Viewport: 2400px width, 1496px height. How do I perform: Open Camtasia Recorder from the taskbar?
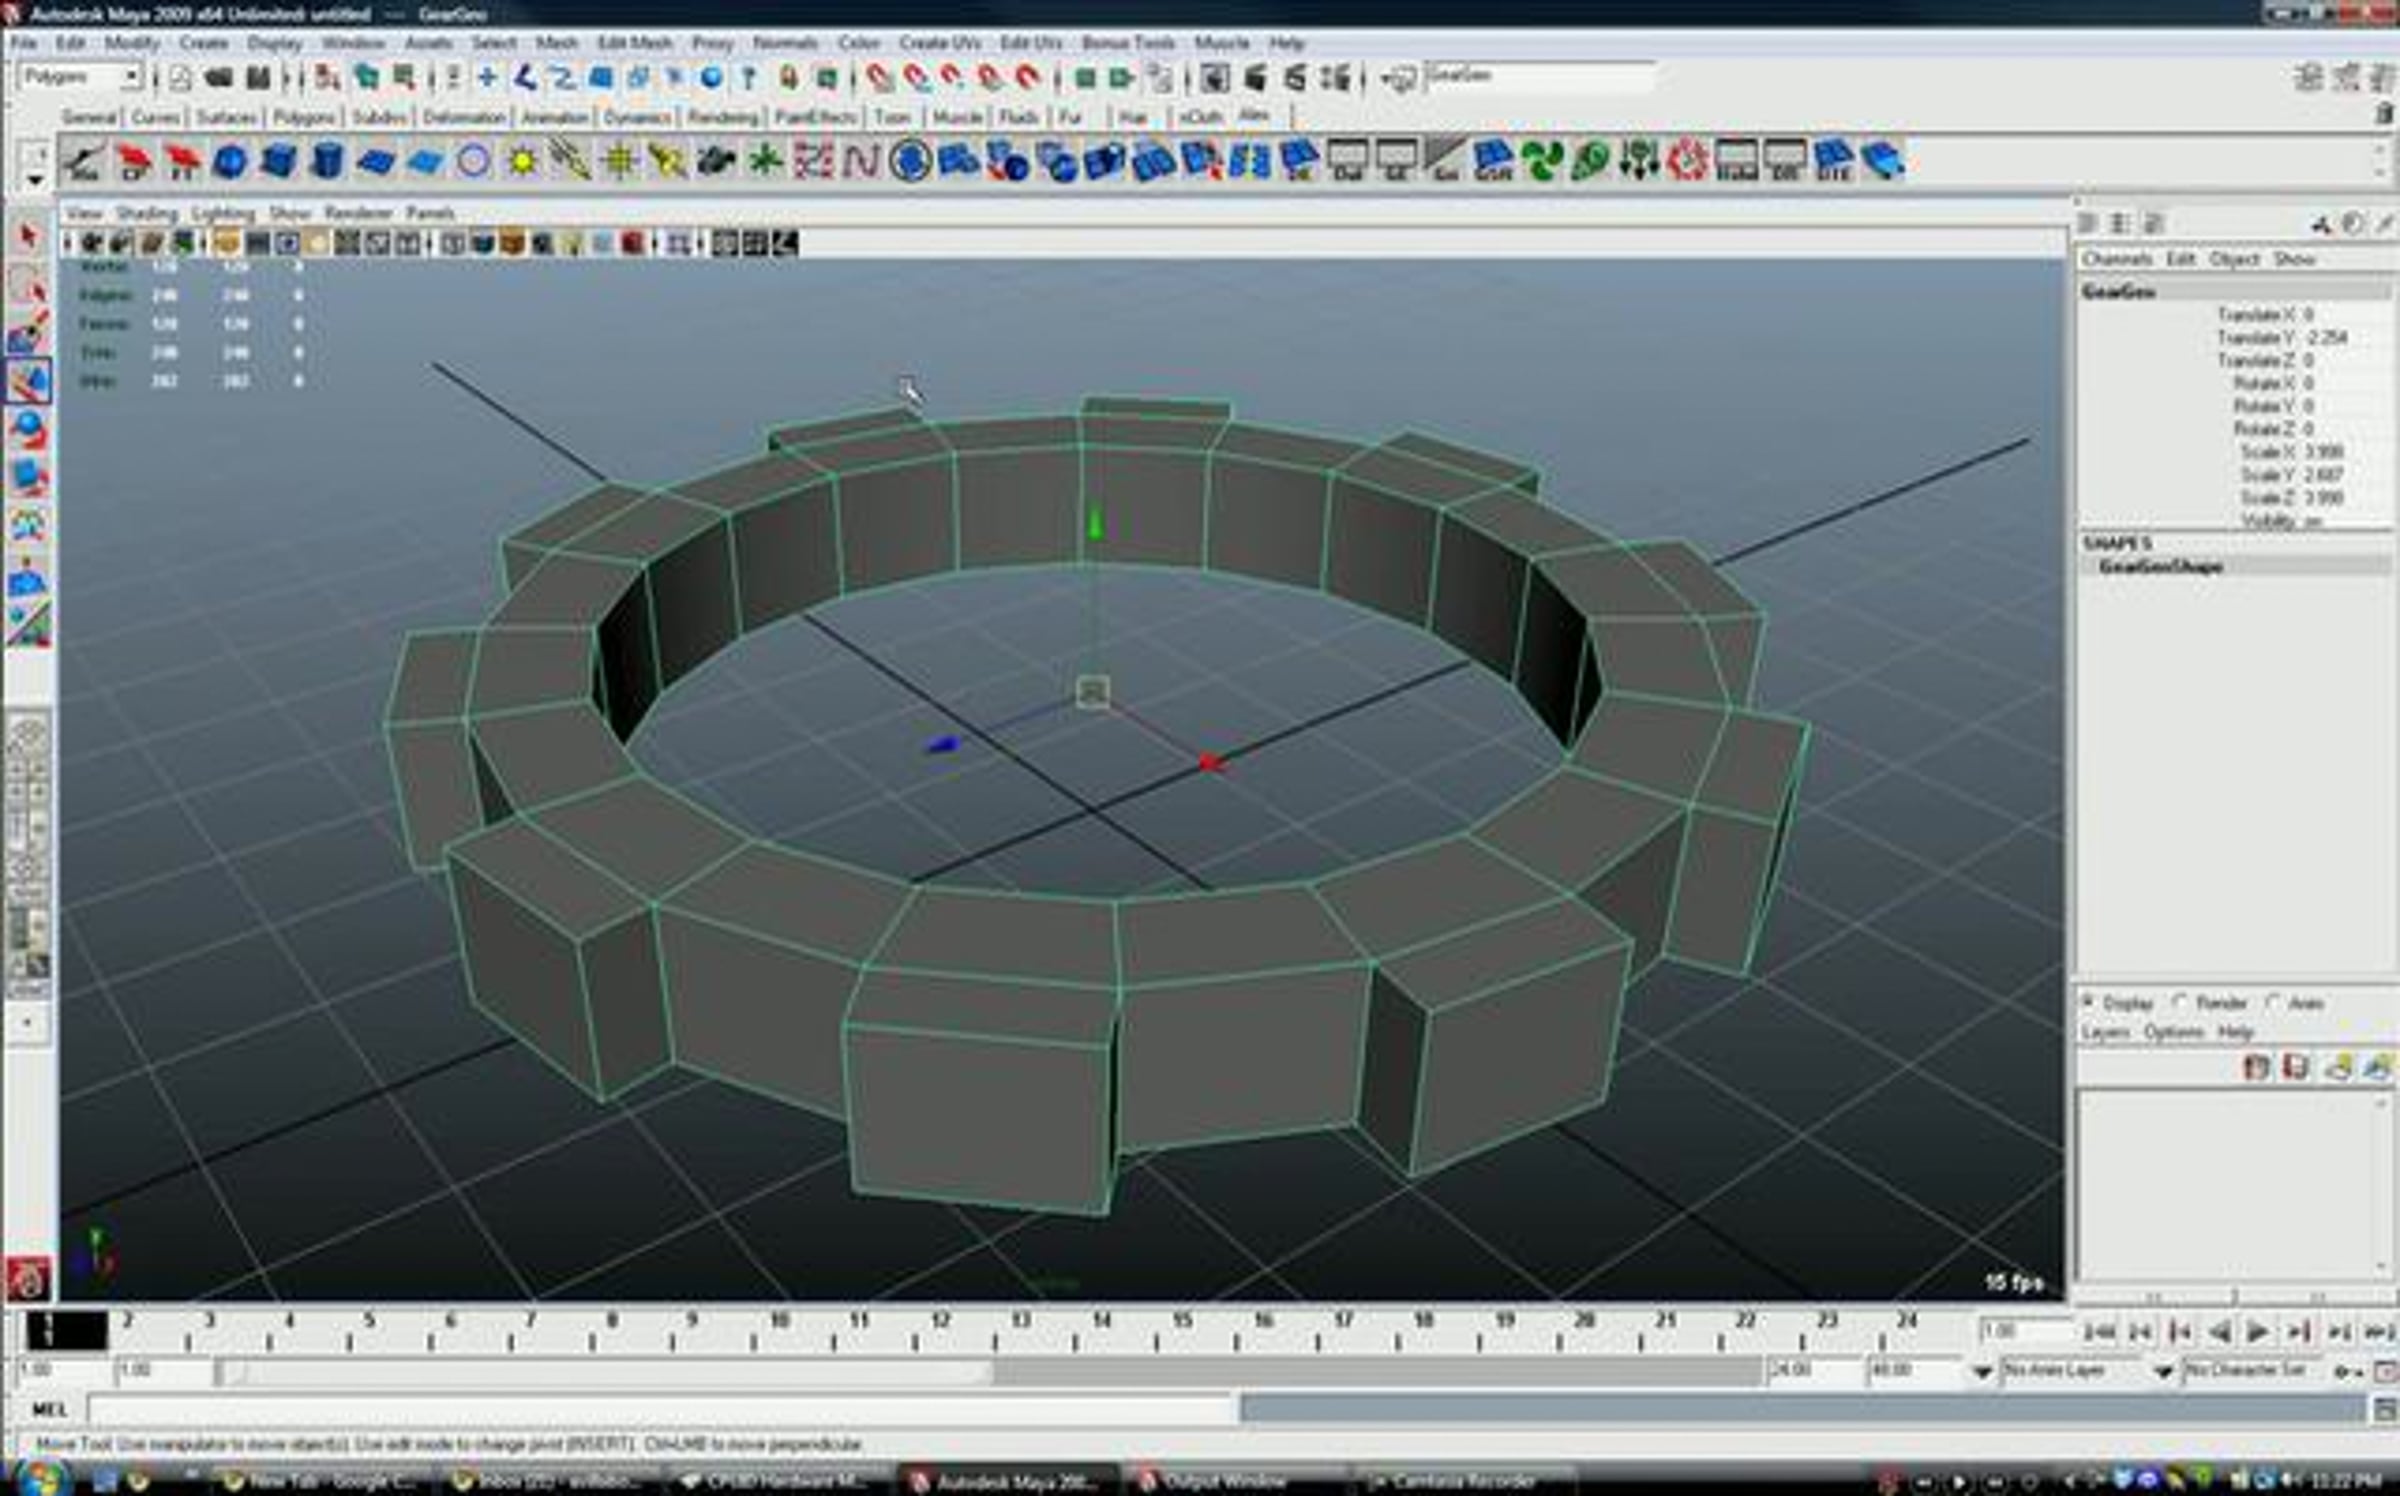[x=1464, y=1480]
